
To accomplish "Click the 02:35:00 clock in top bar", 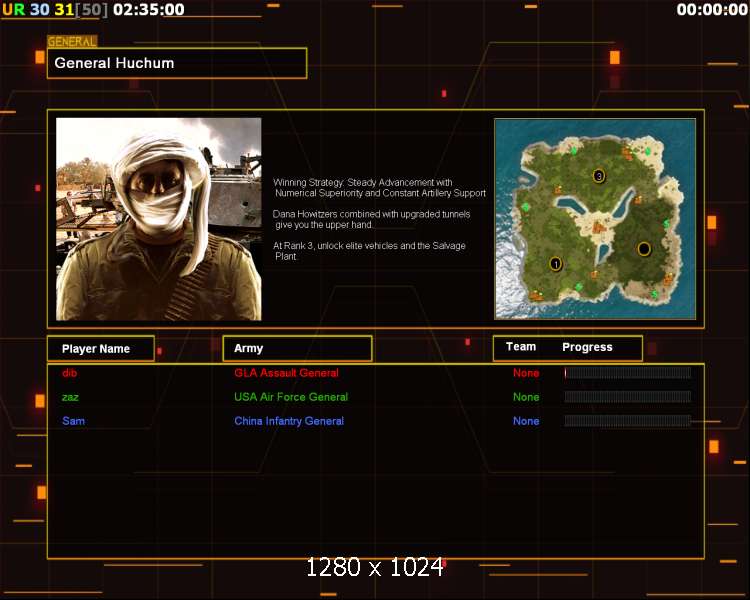I will [149, 9].
